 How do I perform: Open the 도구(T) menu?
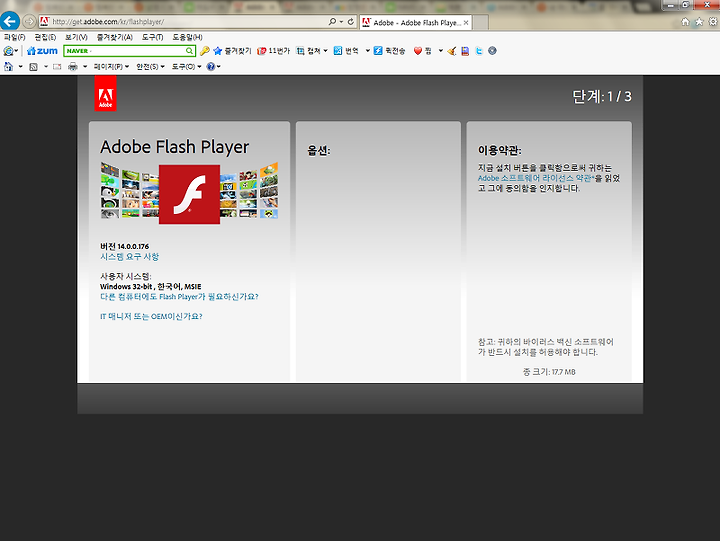click(x=152, y=37)
